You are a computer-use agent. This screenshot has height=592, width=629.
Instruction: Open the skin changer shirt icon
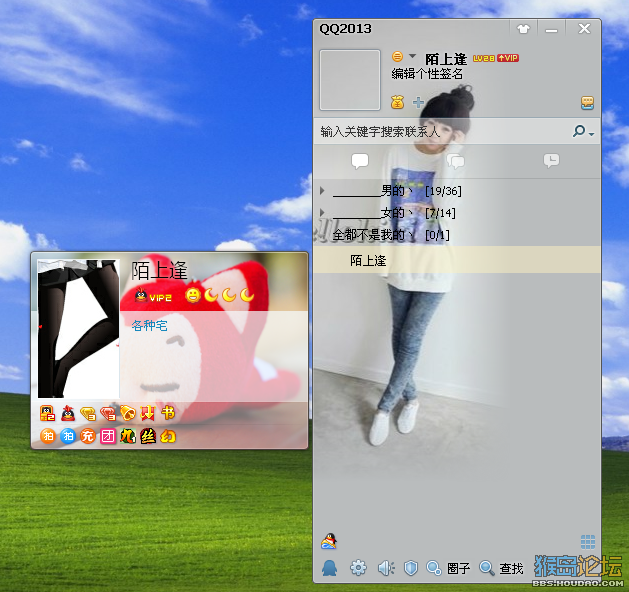523,29
